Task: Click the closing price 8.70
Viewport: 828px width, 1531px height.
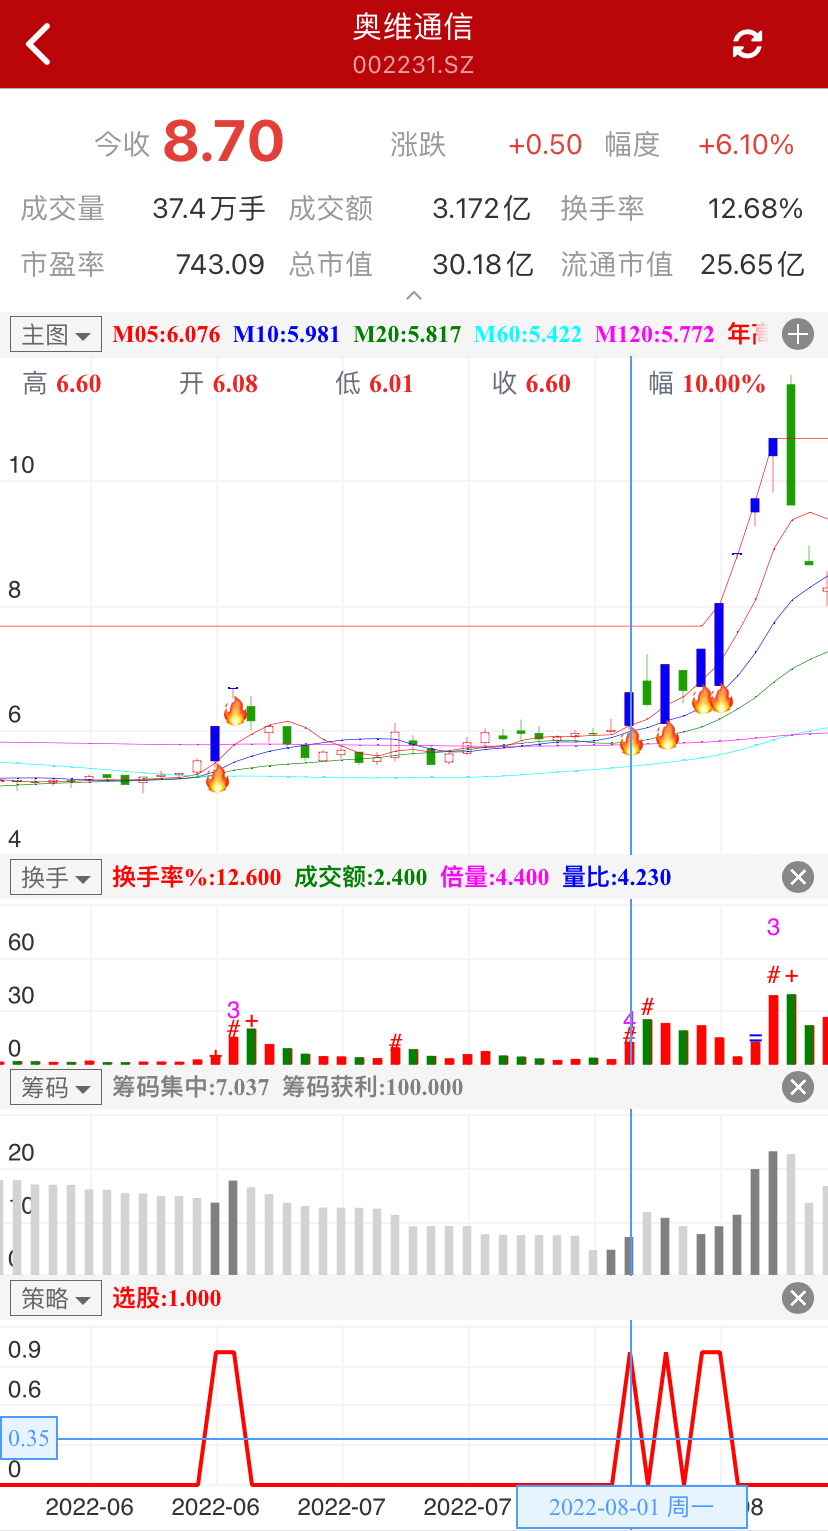Action: point(224,142)
